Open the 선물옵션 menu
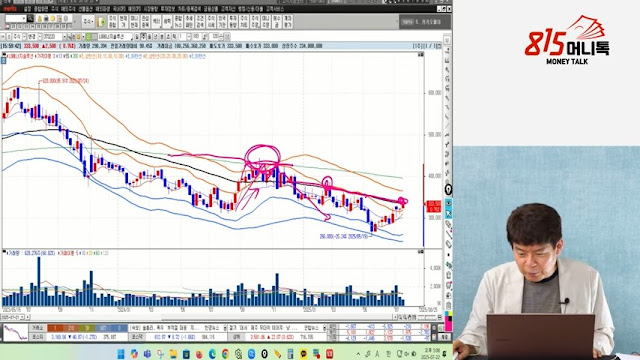This screenshot has height=360, width=640. [x=85, y=9]
